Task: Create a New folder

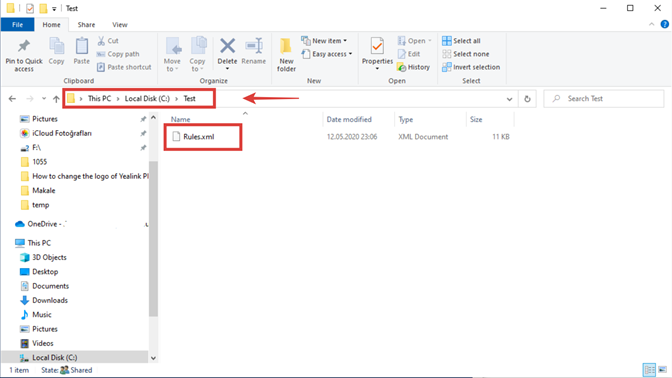Action: 286,55
